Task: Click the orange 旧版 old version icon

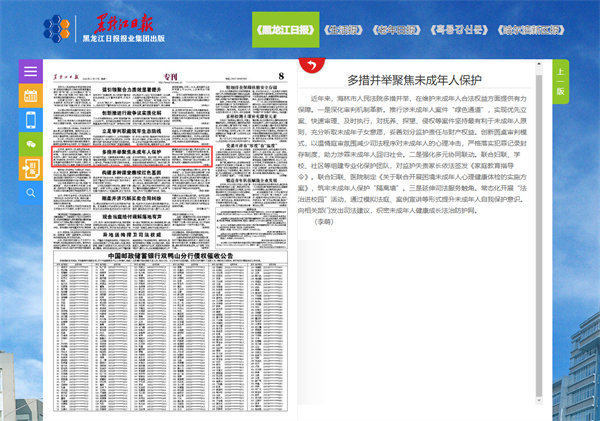Action: click(31, 168)
